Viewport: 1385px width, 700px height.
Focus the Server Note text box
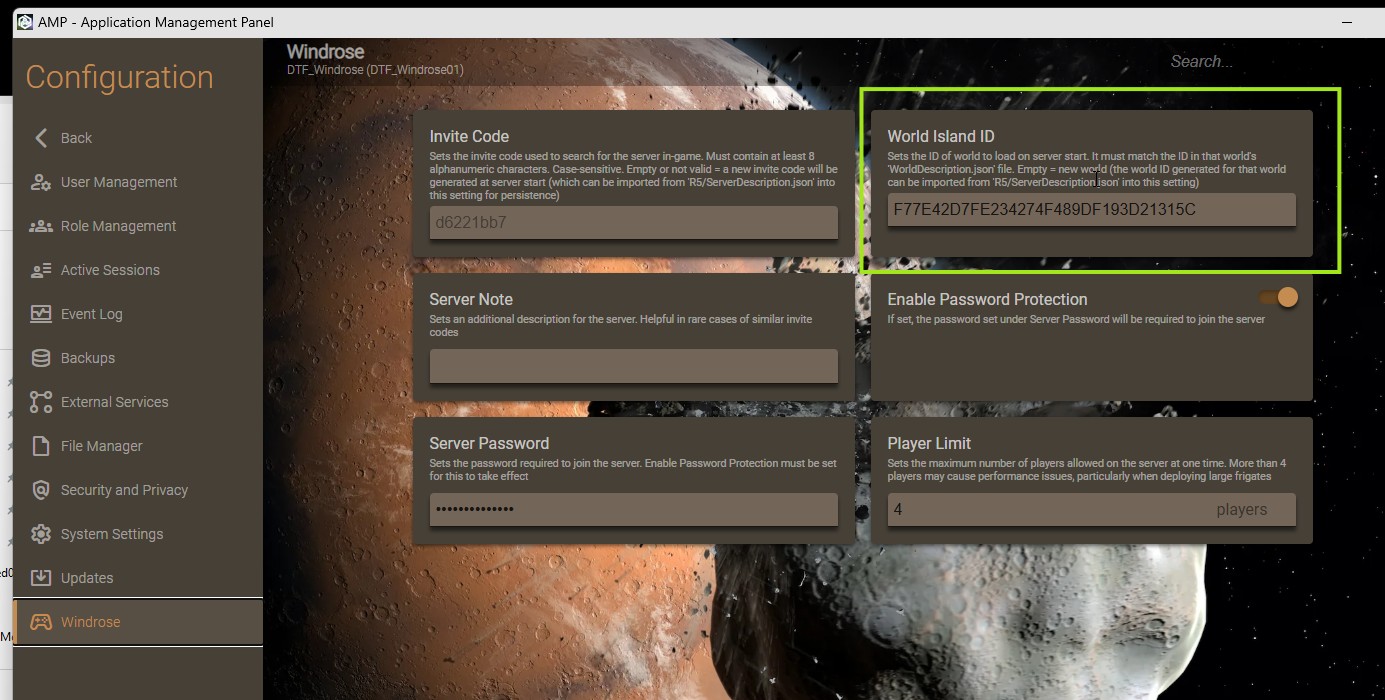coord(633,366)
